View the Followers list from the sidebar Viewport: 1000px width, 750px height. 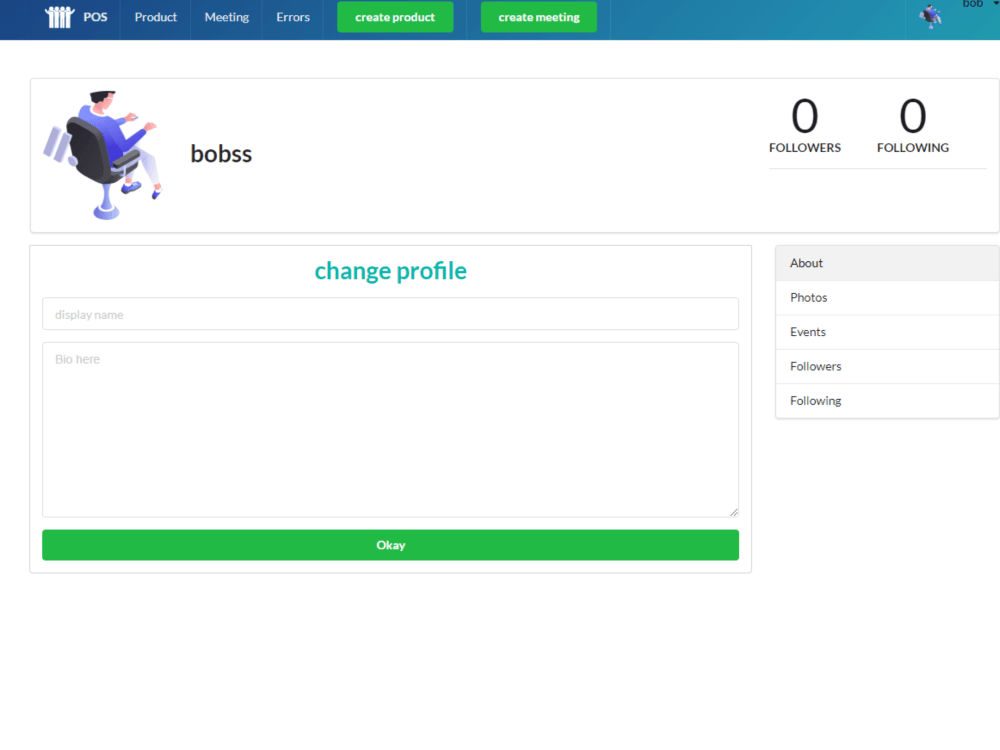click(815, 366)
